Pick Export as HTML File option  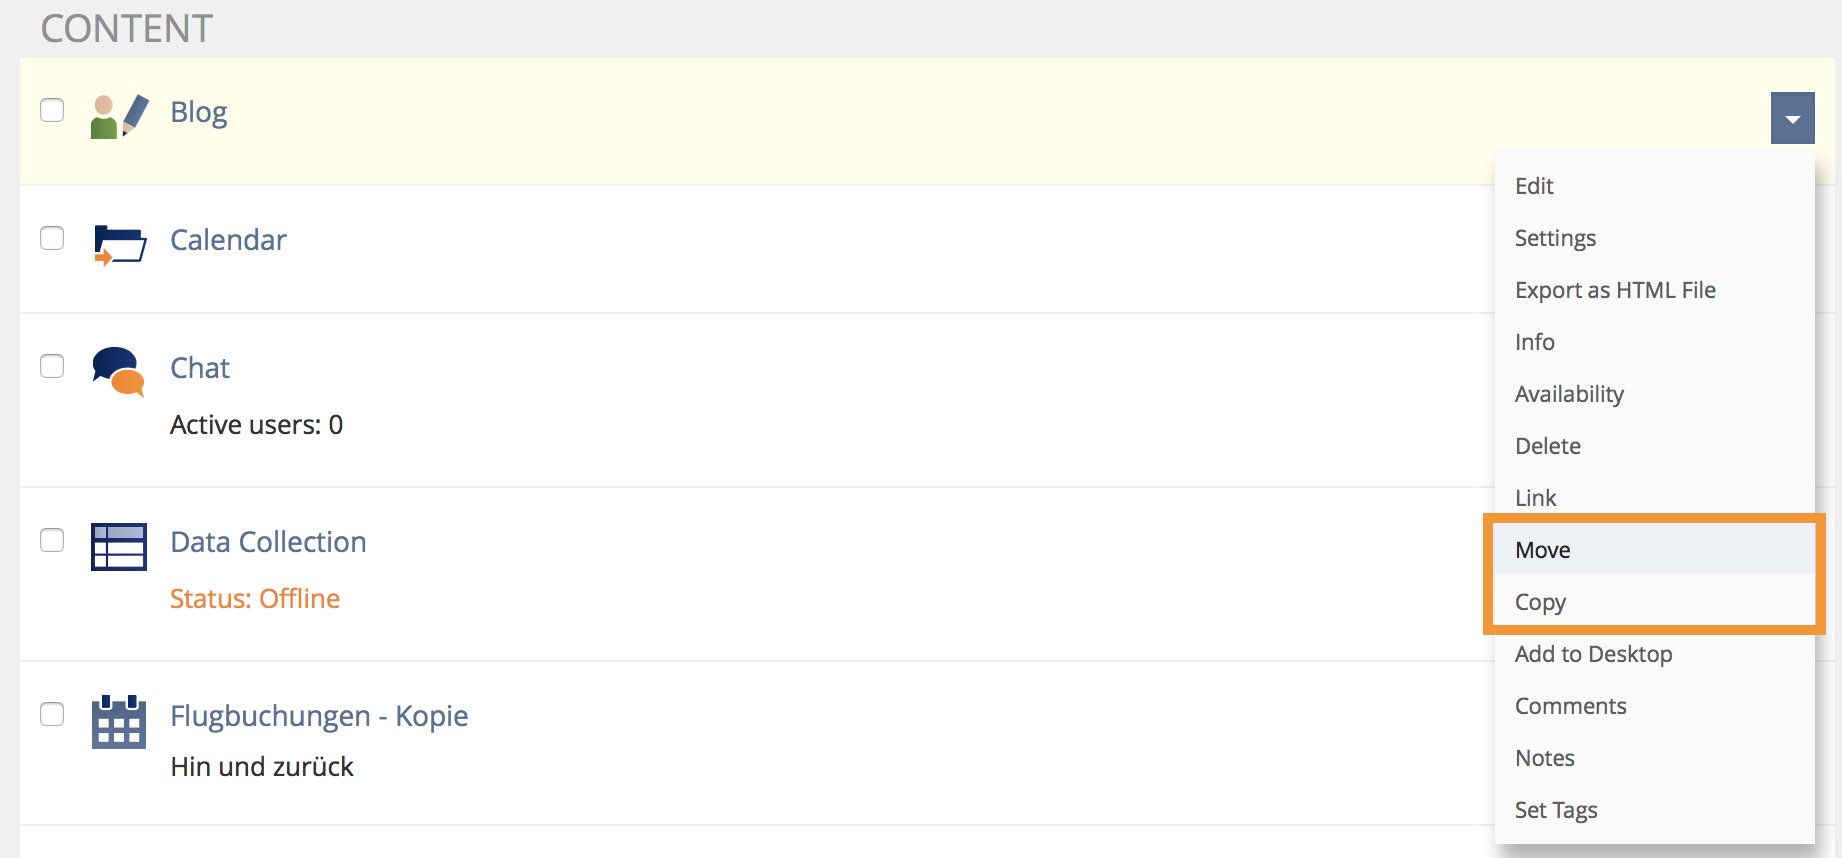point(1614,290)
